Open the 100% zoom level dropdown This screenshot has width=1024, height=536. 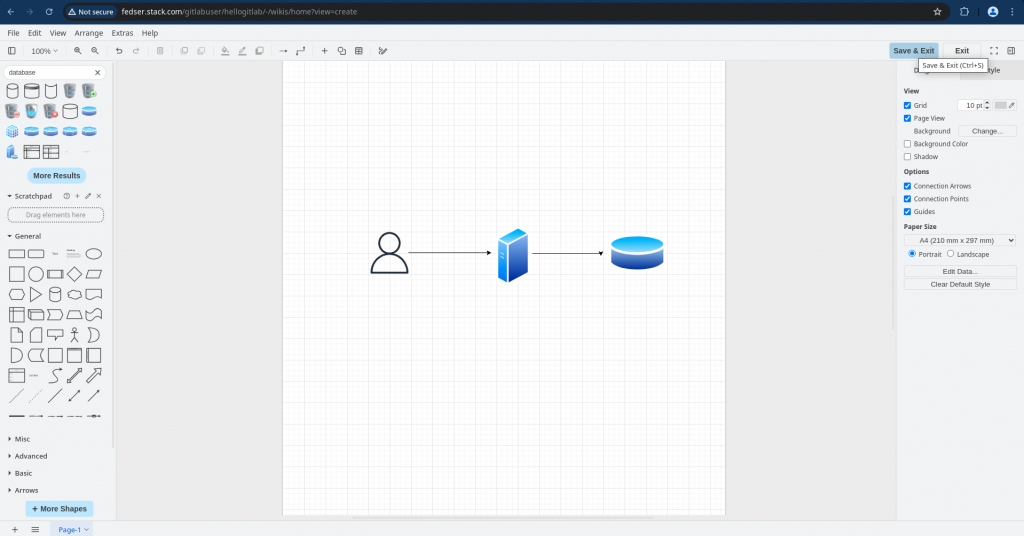point(44,51)
